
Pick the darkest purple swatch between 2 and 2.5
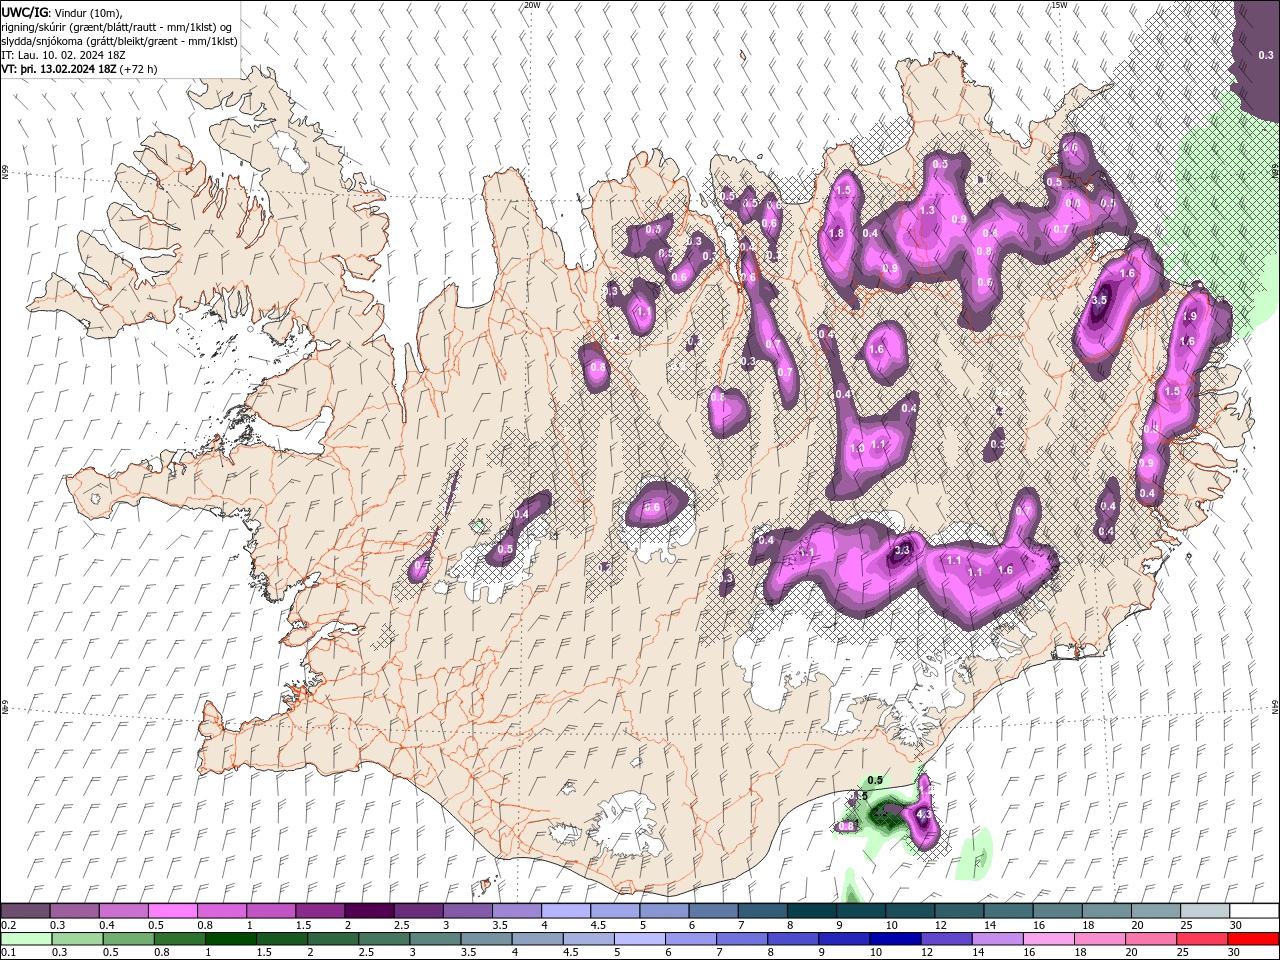tap(368, 911)
